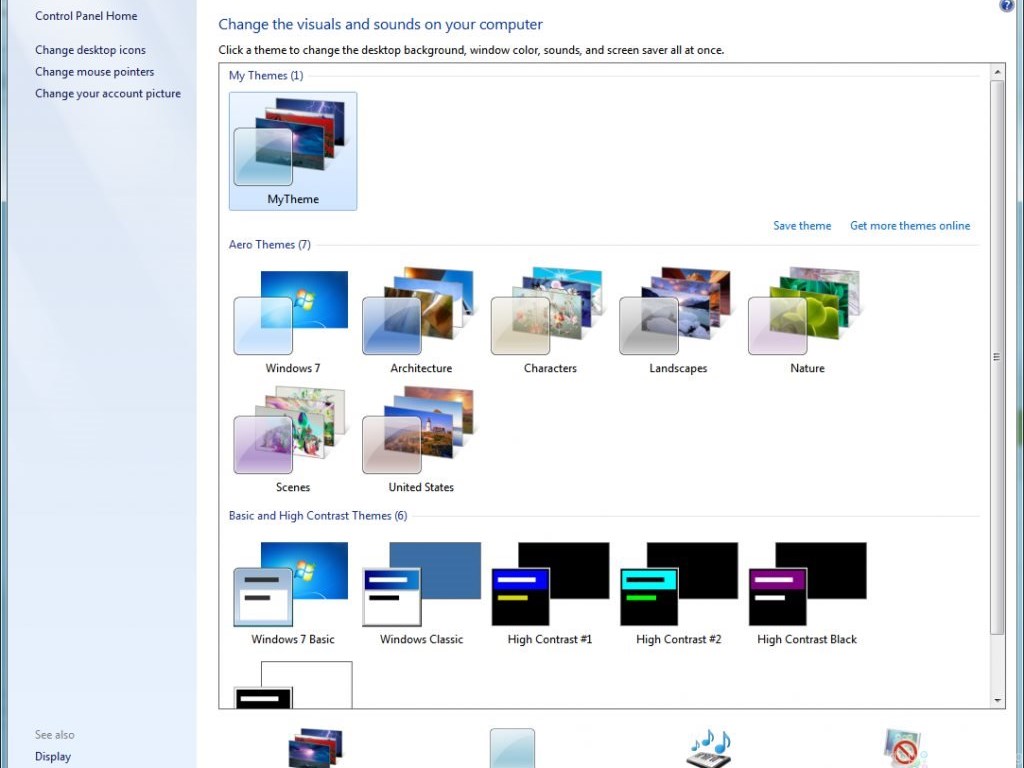Pick the white high contrast theme at list bottom
This screenshot has width=1024, height=768.
(x=293, y=684)
